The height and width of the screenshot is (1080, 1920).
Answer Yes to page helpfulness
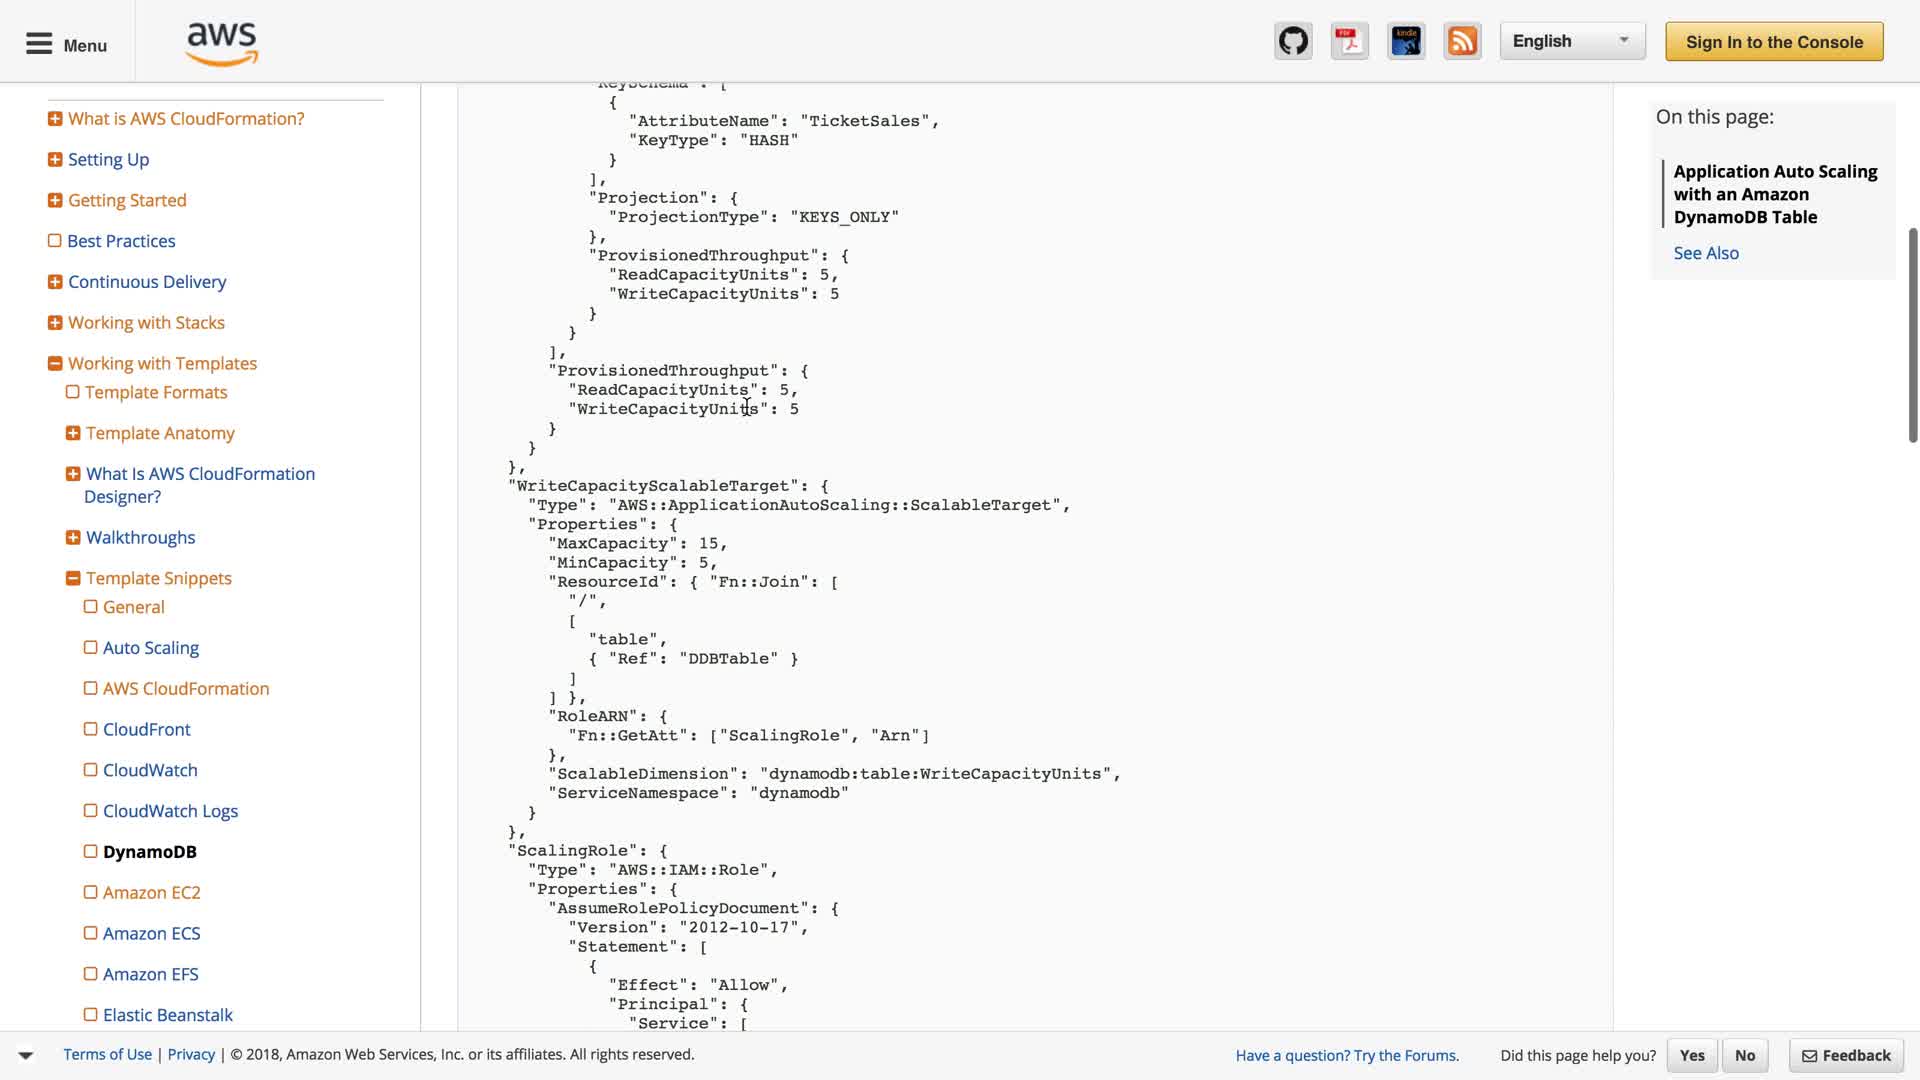pyautogui.click(x=1692, y=1055)
